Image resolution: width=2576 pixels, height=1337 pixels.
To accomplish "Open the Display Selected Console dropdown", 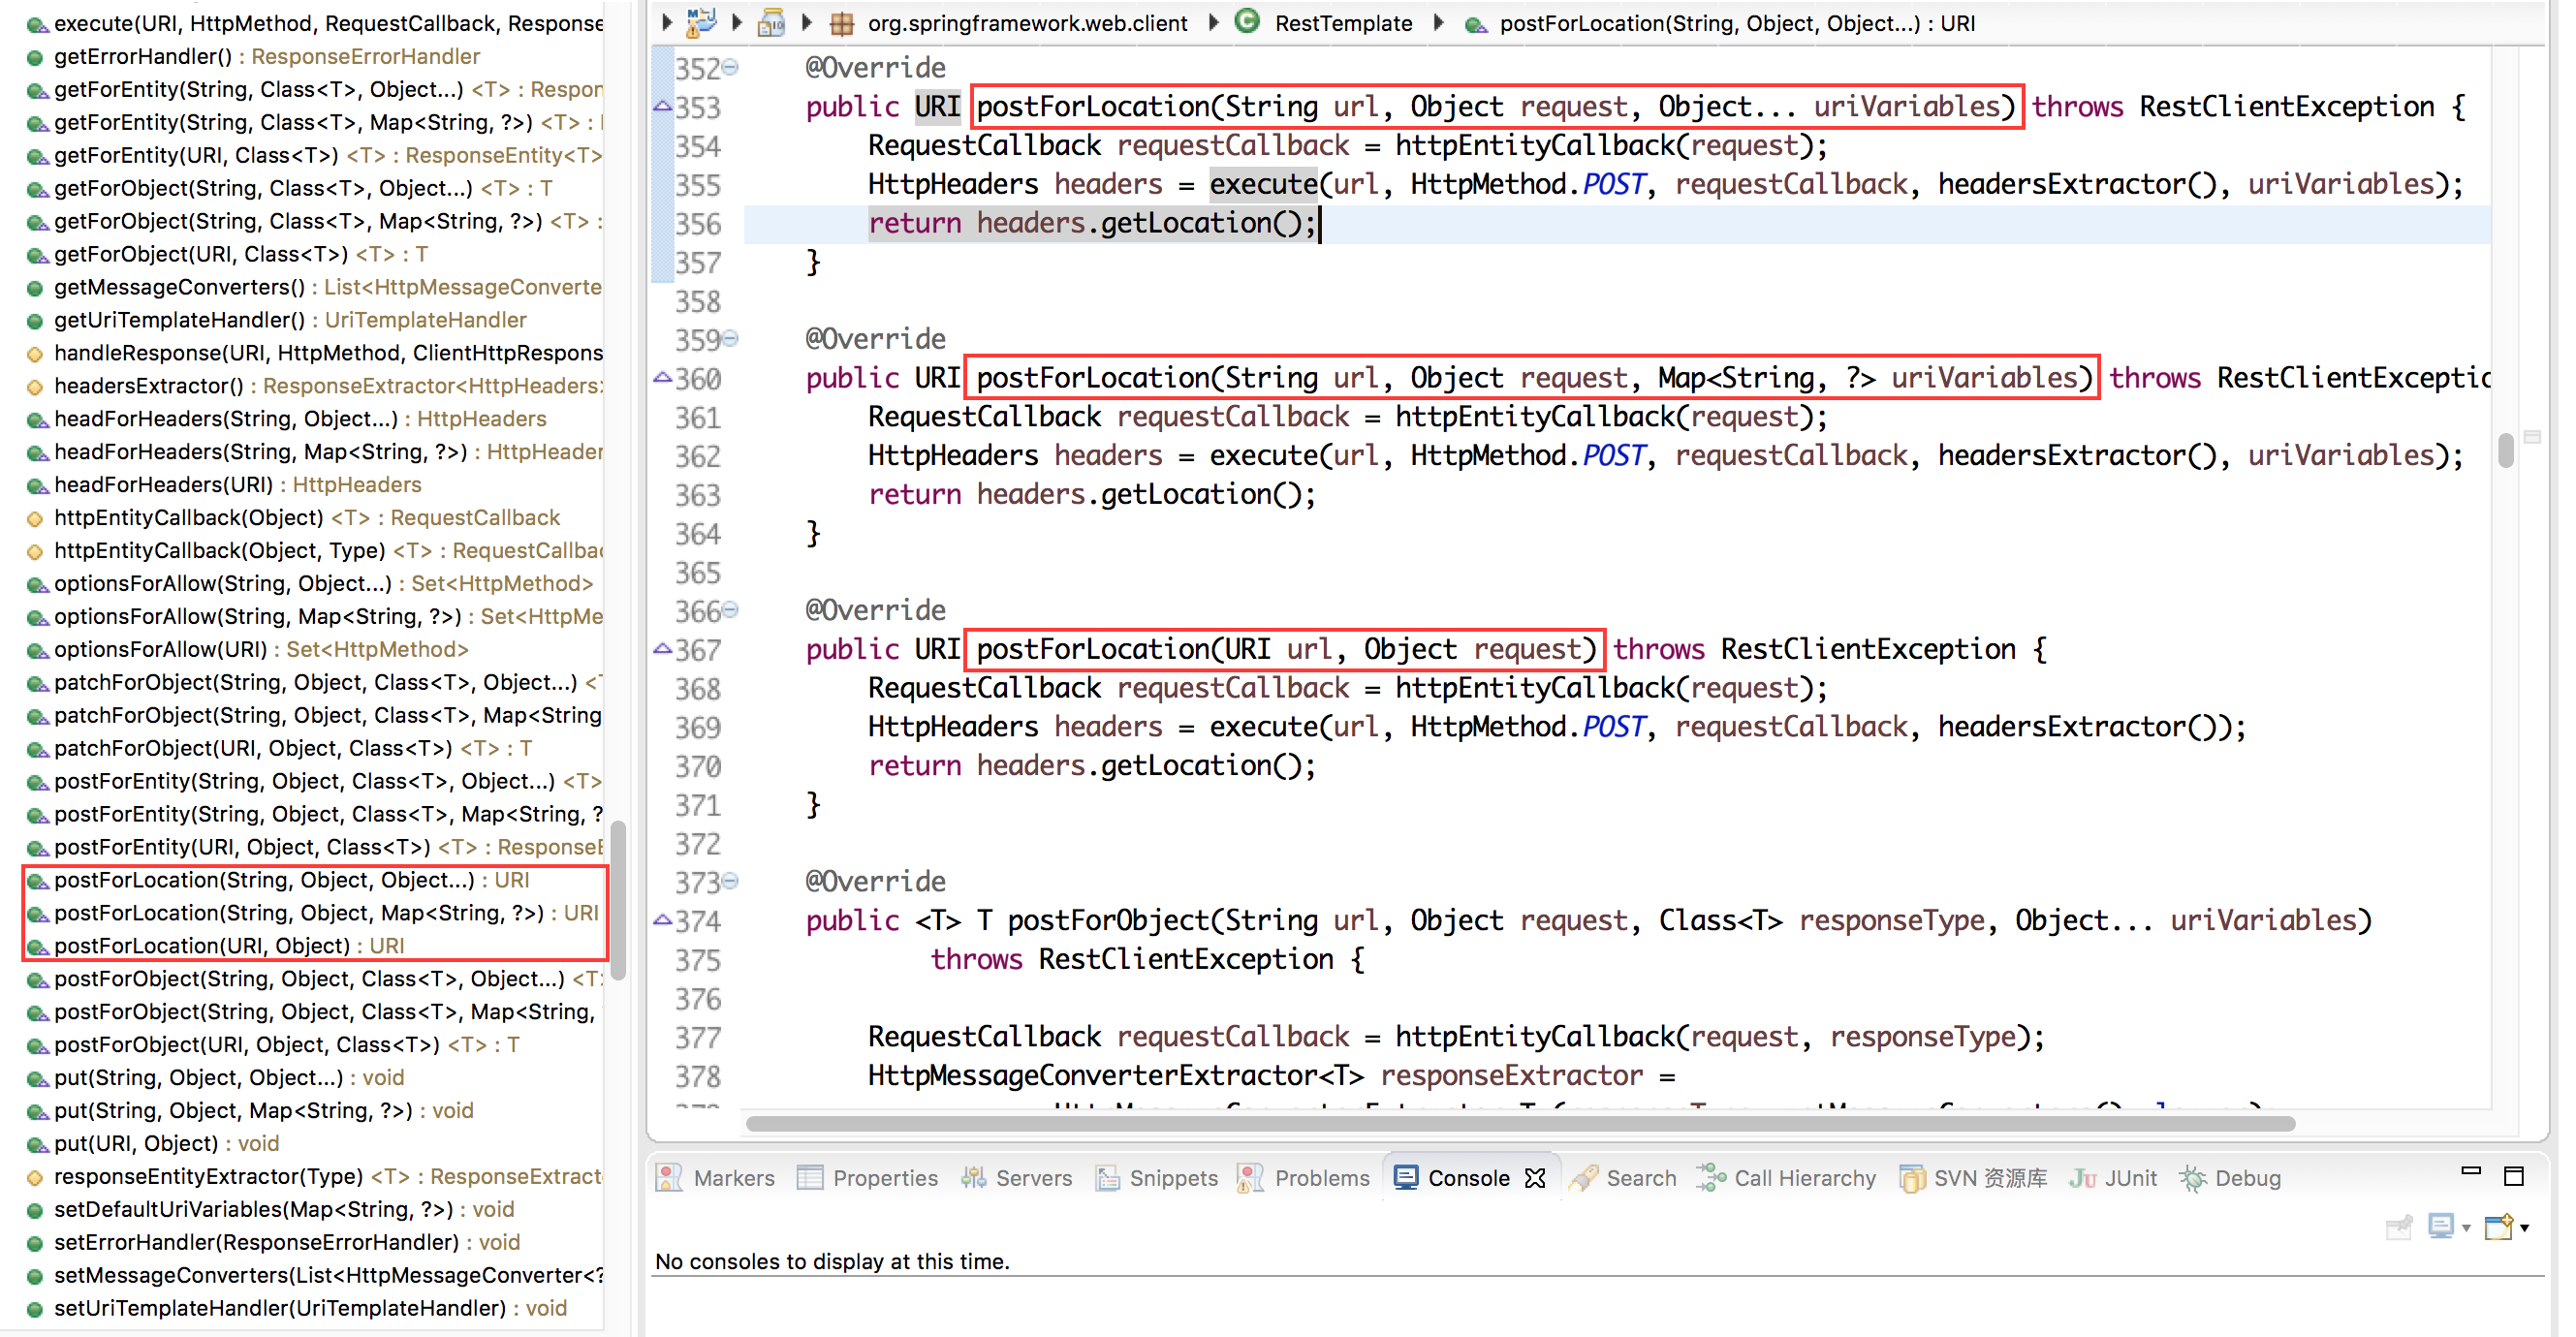I will (2466, 1227).
